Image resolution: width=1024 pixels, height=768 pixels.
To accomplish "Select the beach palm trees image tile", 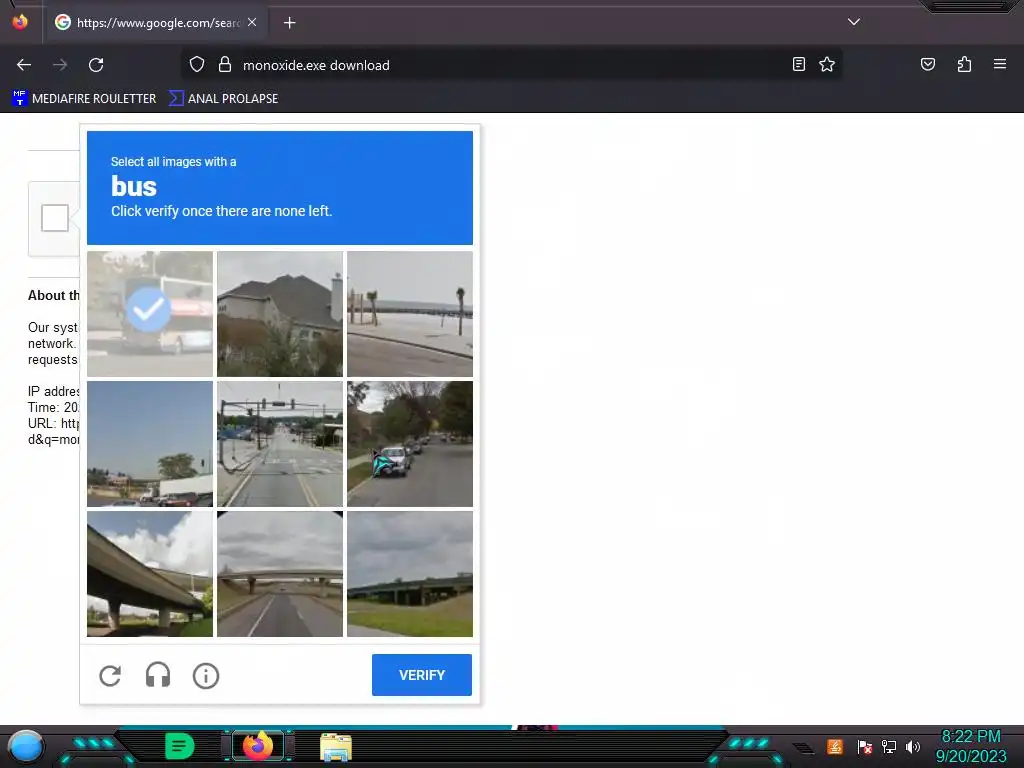I will point(409,313).
